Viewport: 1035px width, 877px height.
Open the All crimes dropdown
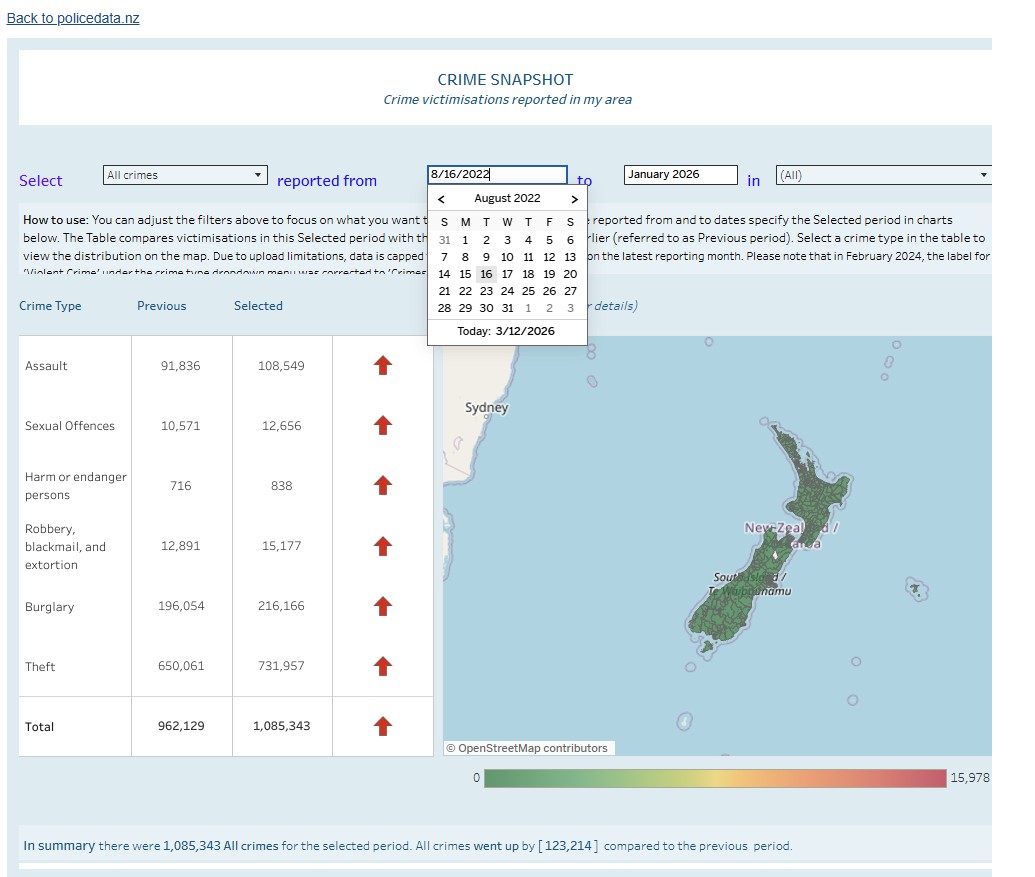[x=185, y=175]
